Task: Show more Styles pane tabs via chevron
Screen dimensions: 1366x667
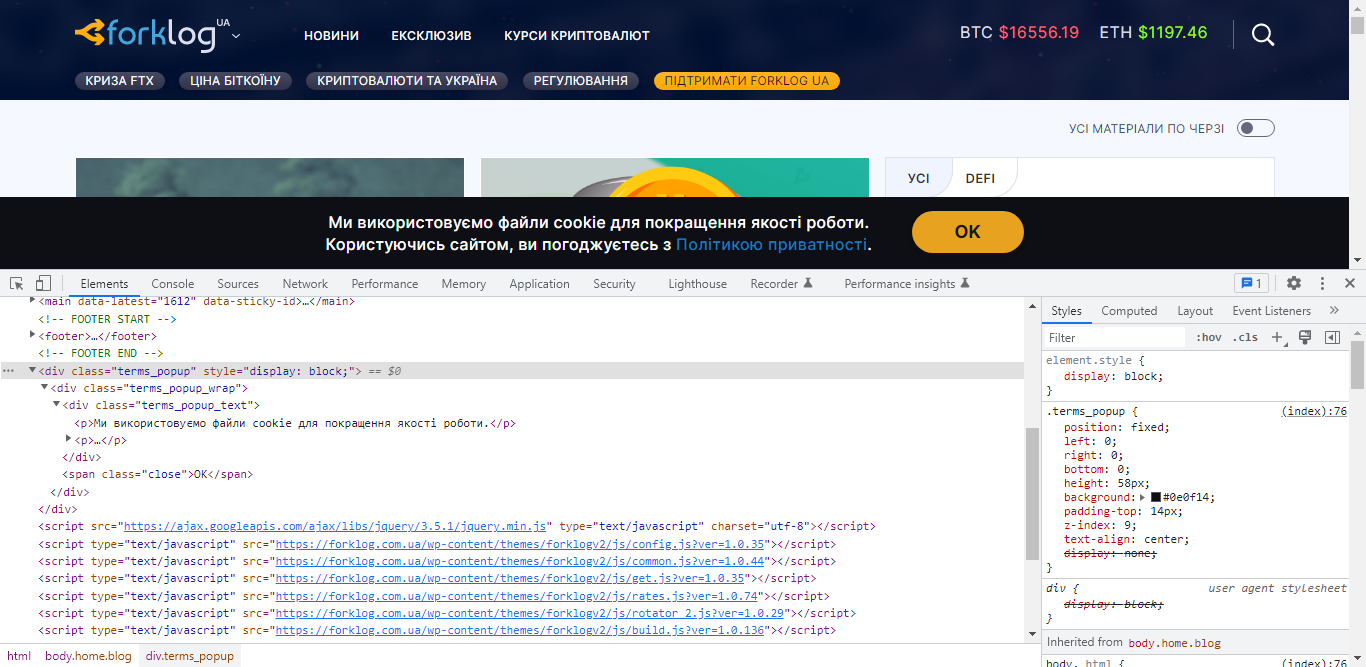Action: click(x=1334, y=310)
